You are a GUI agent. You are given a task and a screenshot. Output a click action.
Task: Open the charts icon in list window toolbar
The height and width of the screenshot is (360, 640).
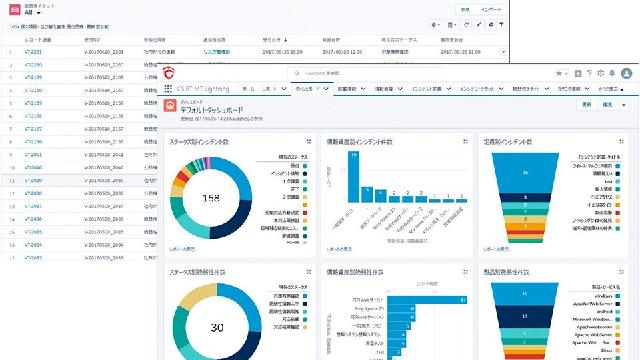click(x=490, y=25)
